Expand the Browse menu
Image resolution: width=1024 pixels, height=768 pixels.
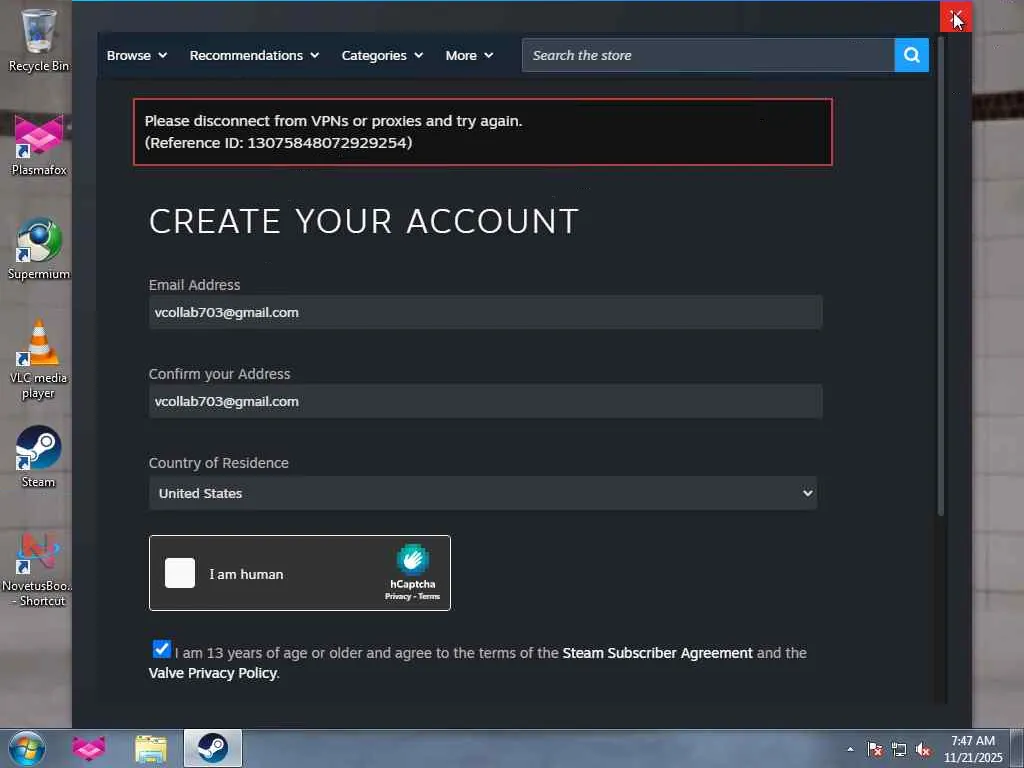(x=136, y=56)
